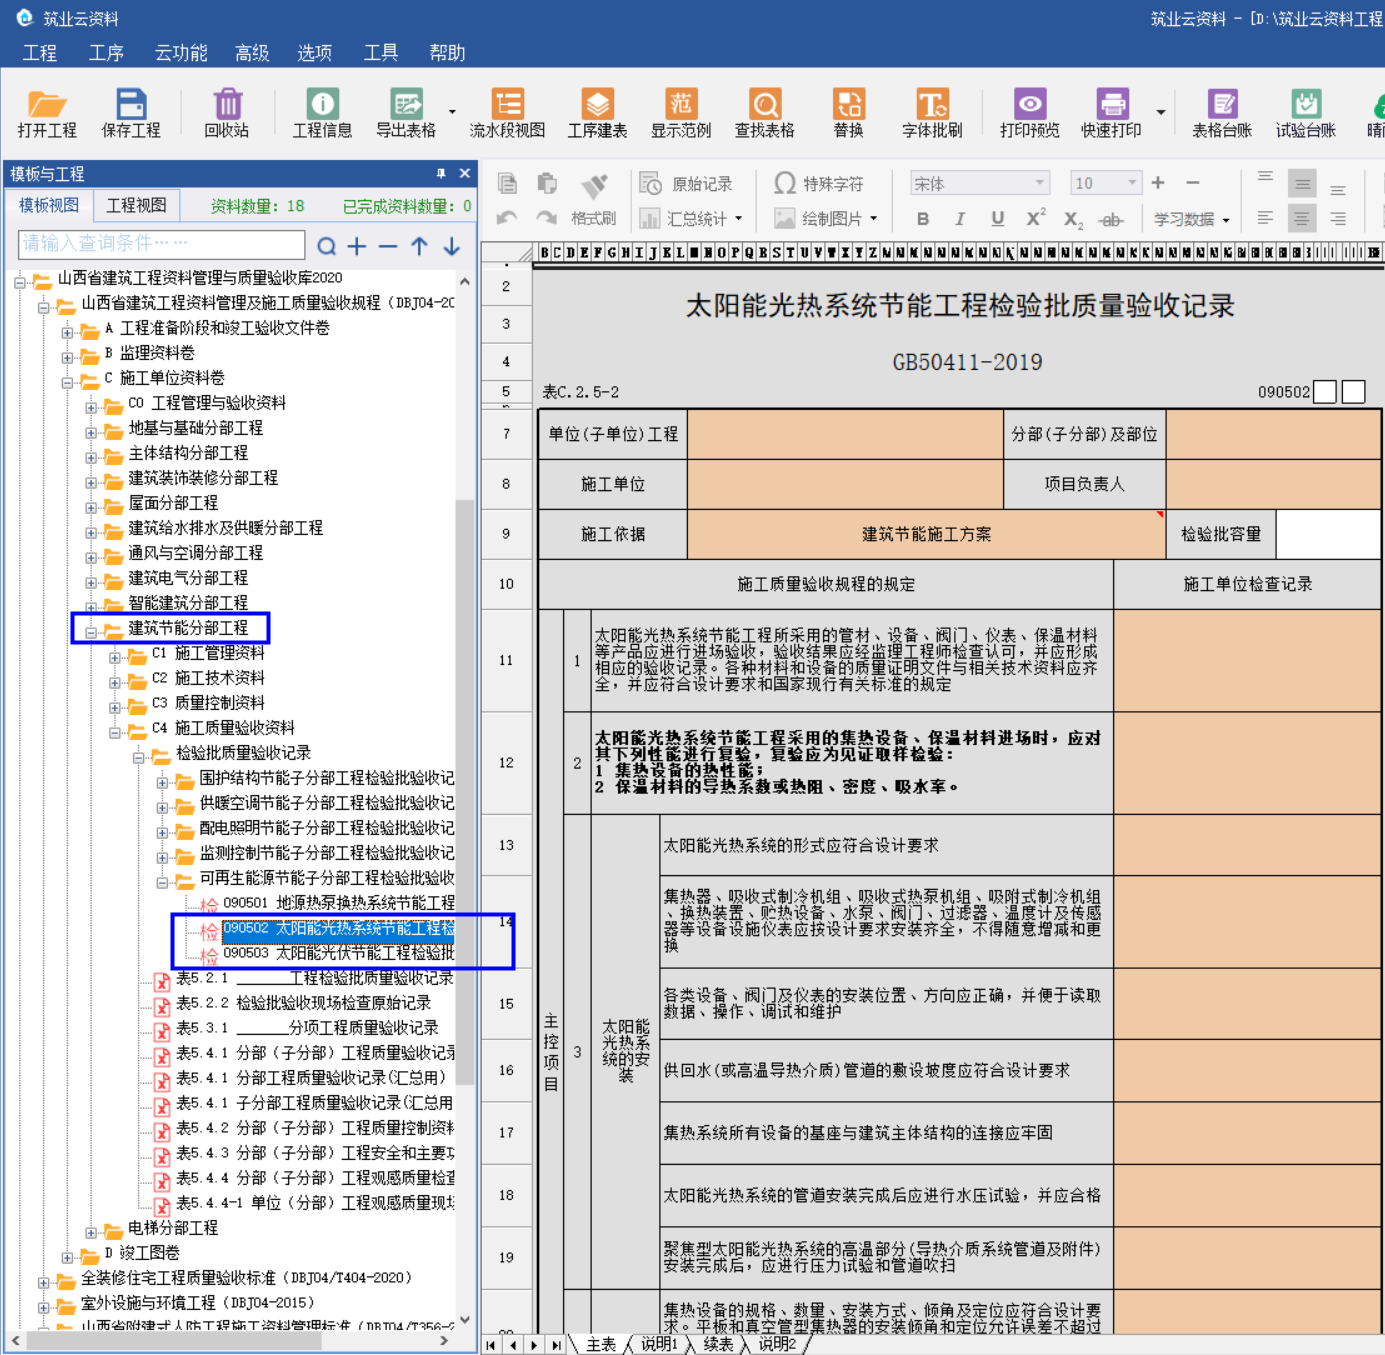Increase font size with plus button

point(1158,183)
